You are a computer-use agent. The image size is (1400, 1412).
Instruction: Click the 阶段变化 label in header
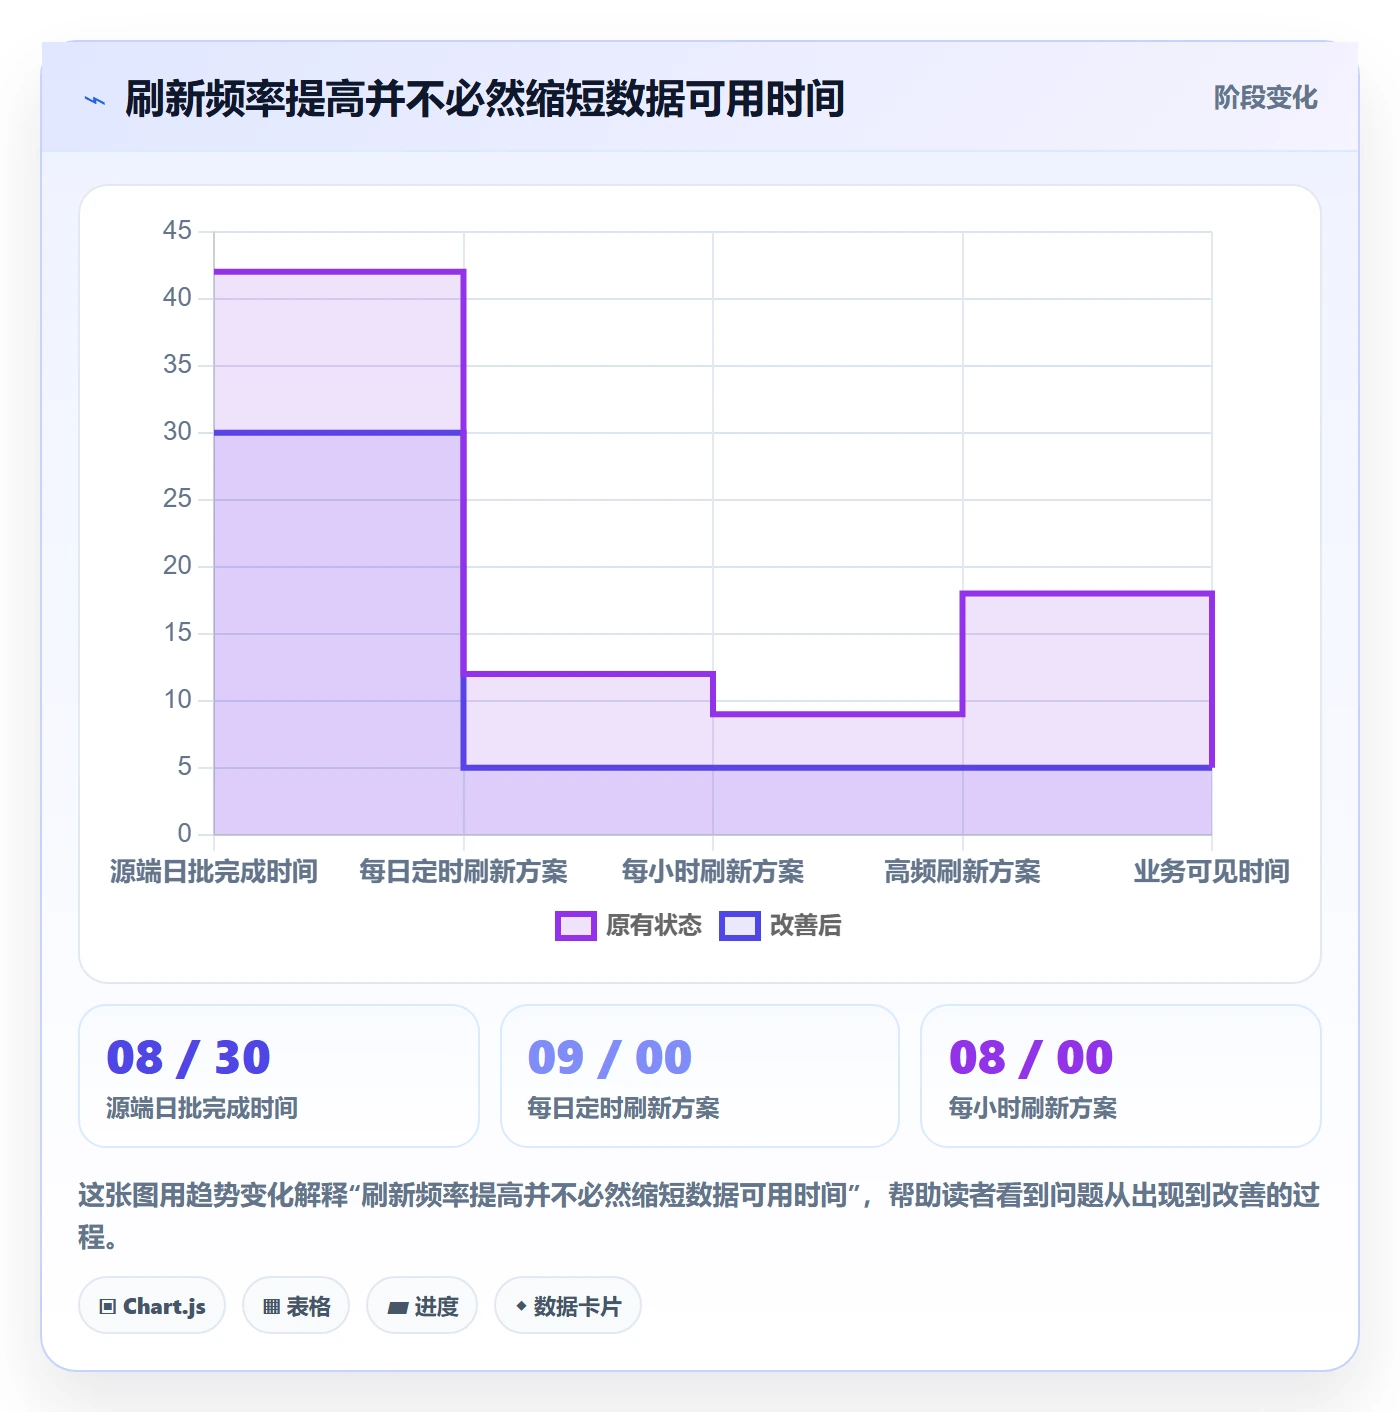(x=1265, y=98)
